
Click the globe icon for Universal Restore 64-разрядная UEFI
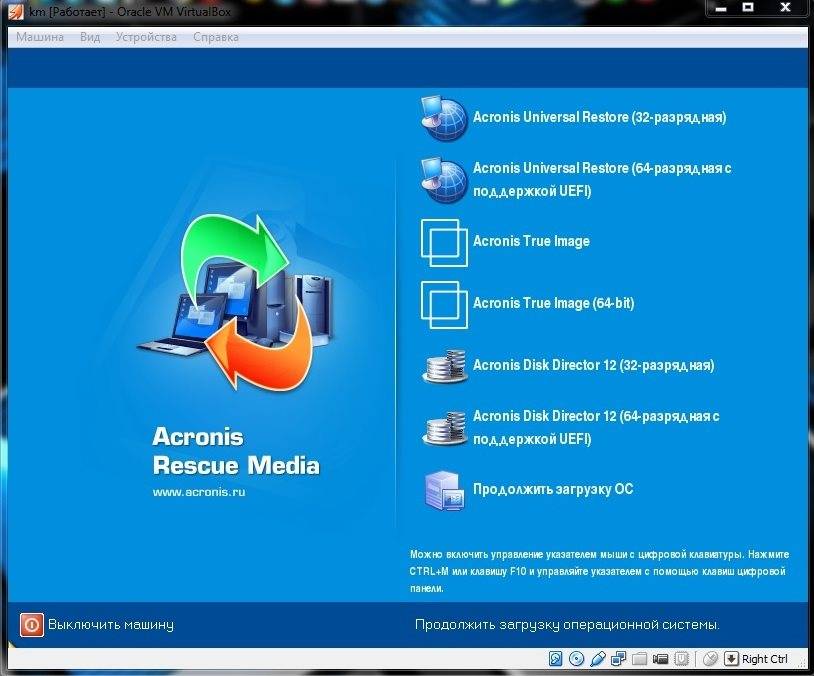coord(444,180)
